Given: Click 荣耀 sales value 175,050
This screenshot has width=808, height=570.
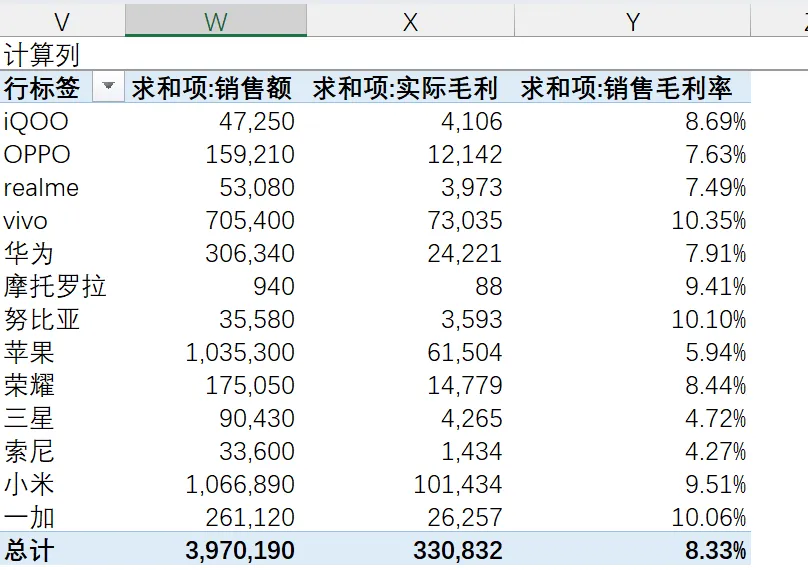Looking at the screenshot, I should [250, 385].
